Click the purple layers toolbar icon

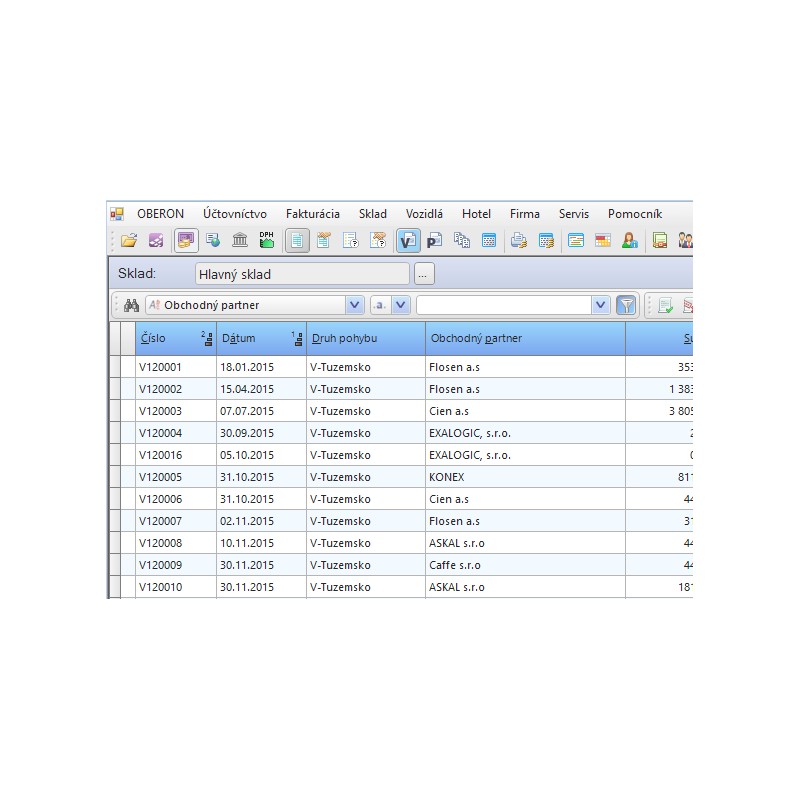(156, 240)
